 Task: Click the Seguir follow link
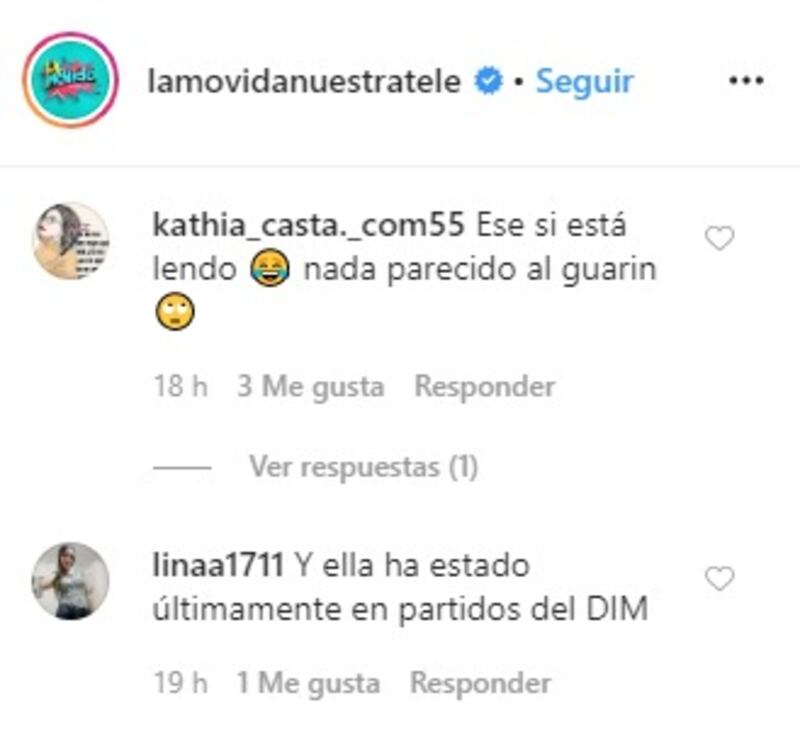click(585, 82)
